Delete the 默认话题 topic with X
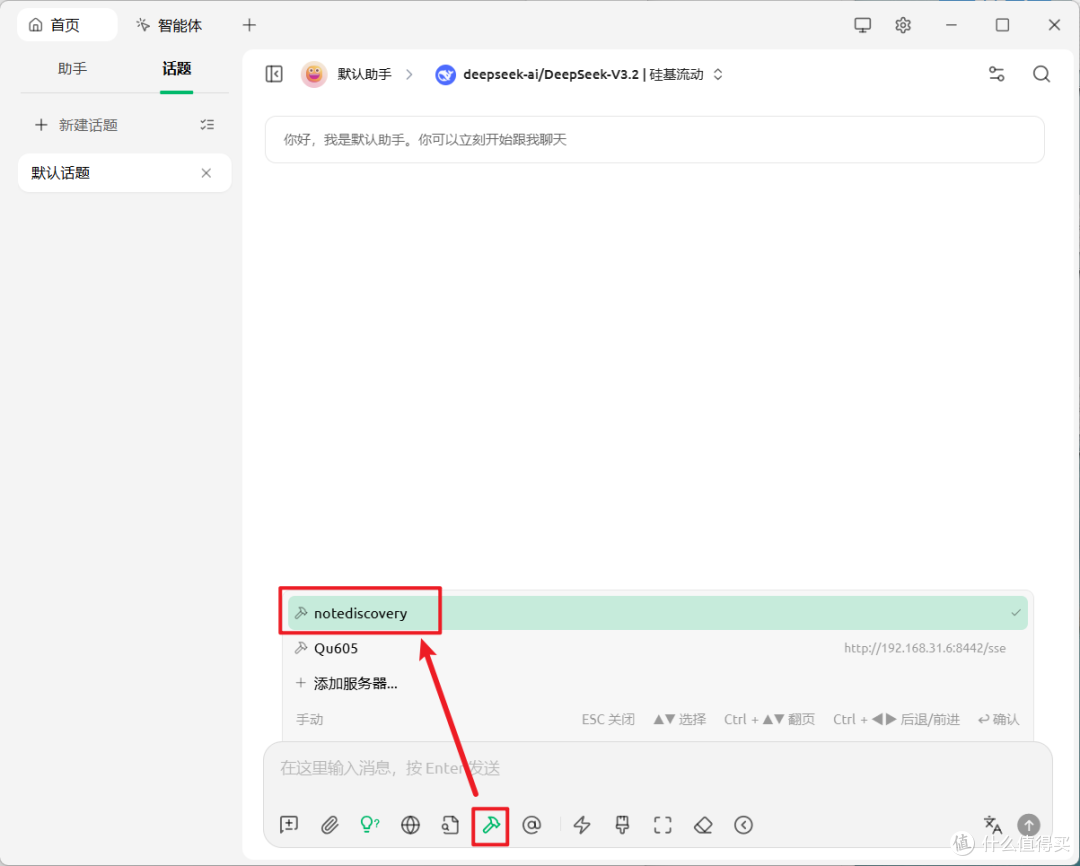 206,173
